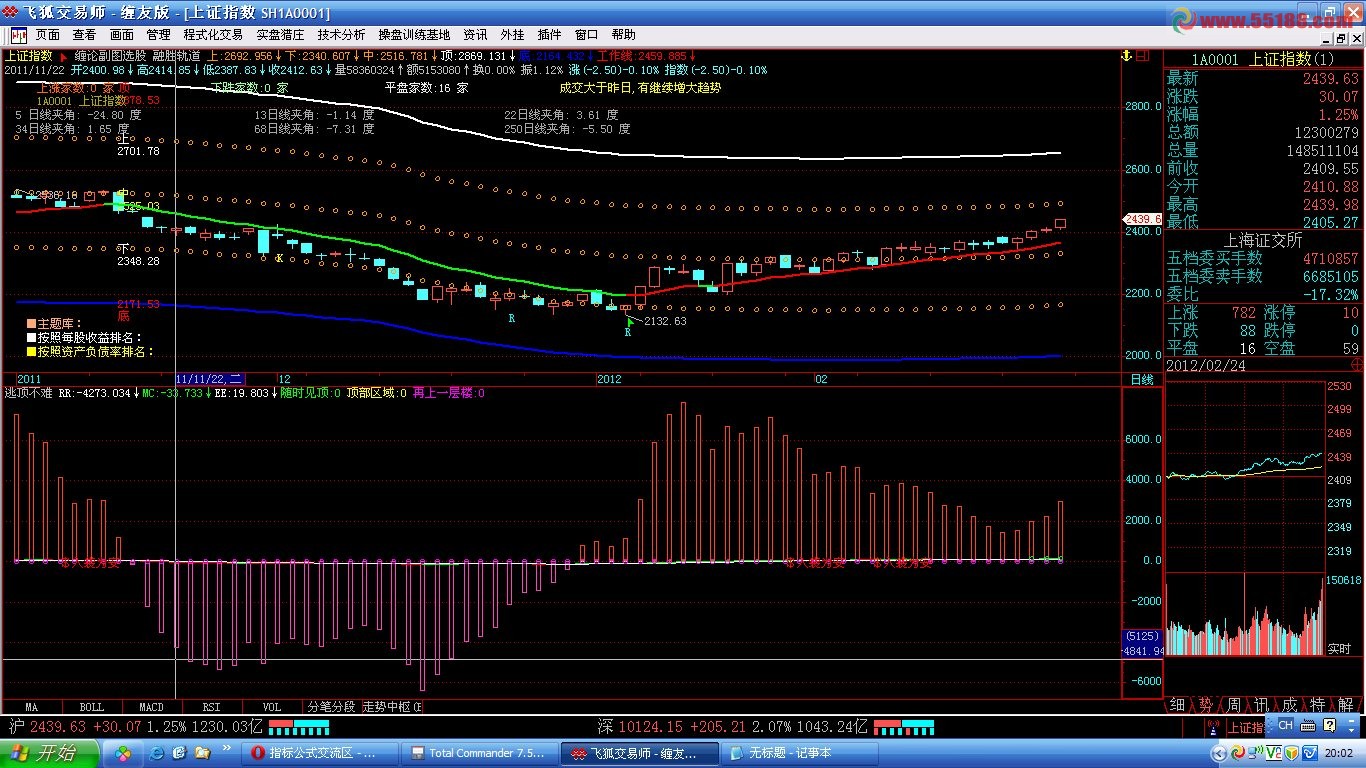Open the 页面 menu
The width and height of the screenshot is (1366, 768).
(x=47, y=35)
